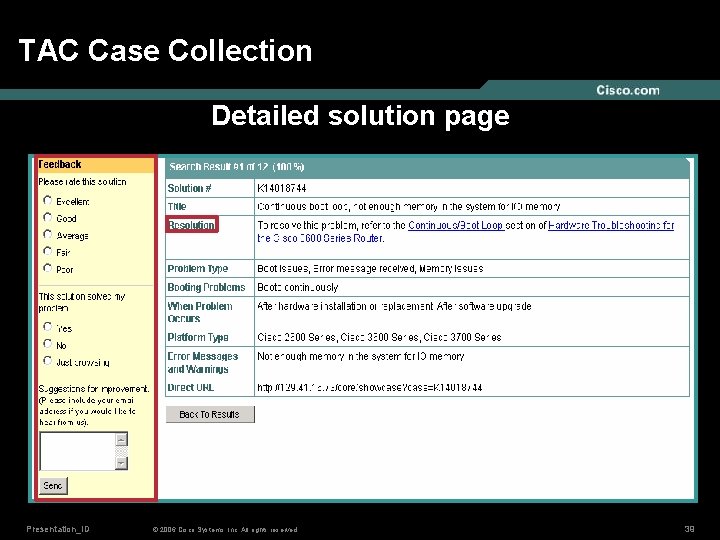Open the Continuous/Boot Loop link

pos(456,225)
